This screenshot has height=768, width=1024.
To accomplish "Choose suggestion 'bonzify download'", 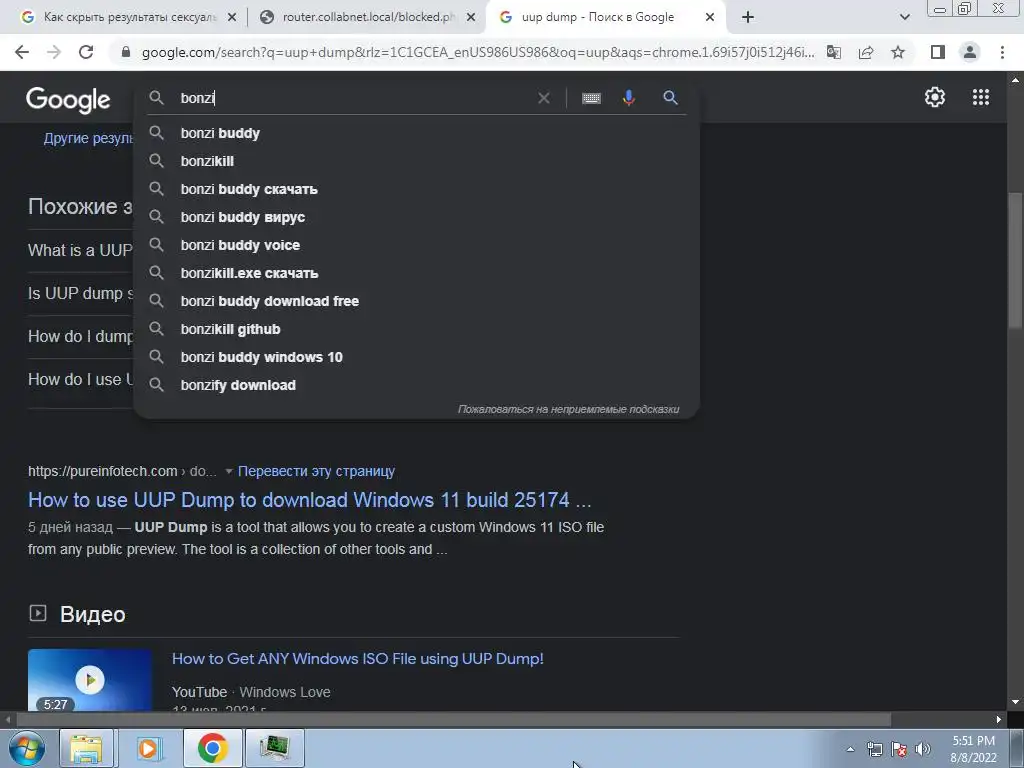I will (417, 386).
